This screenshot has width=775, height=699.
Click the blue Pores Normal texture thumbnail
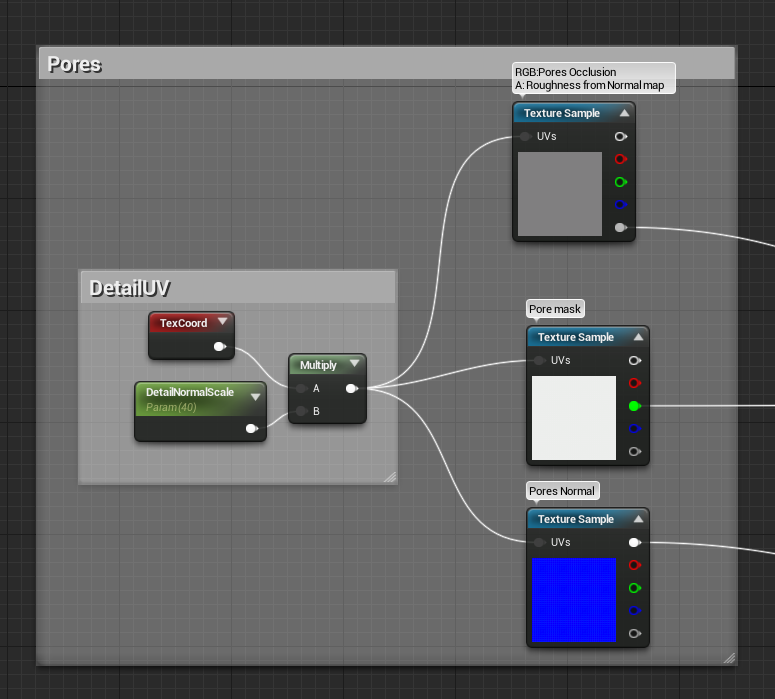pyautogui.click(x=574, y=600)
